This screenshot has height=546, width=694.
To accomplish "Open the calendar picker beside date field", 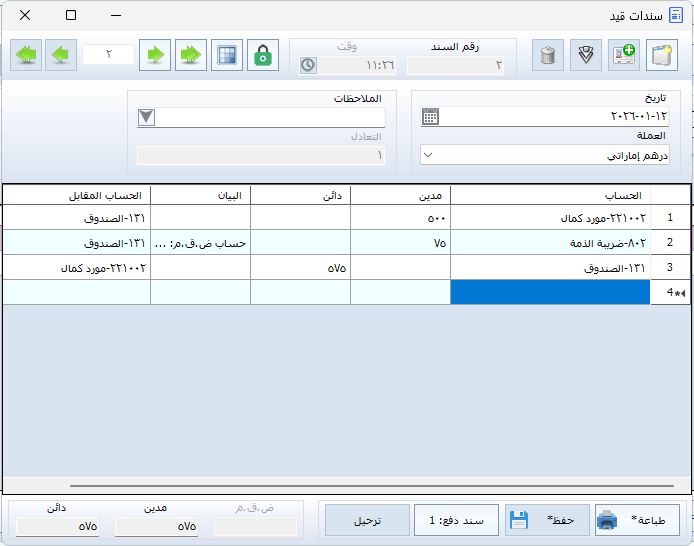I will [430, 116].
